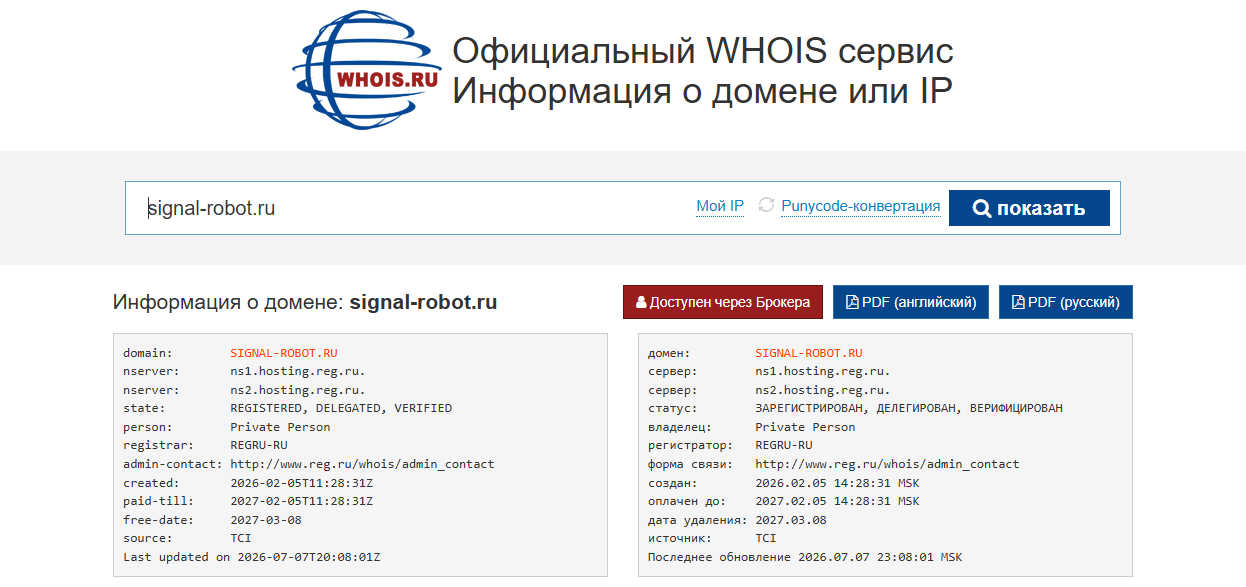Click the Официальный WHOIS сервис heading

(703, 50)
